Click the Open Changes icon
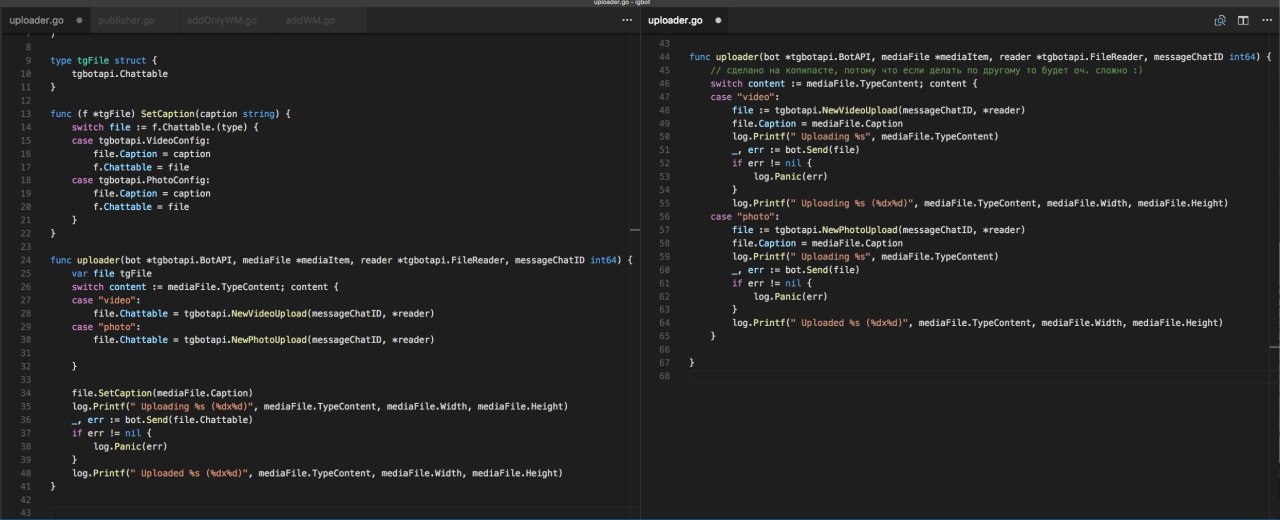This screenshot has width=1280, height=520. [x=1220, y=20]
